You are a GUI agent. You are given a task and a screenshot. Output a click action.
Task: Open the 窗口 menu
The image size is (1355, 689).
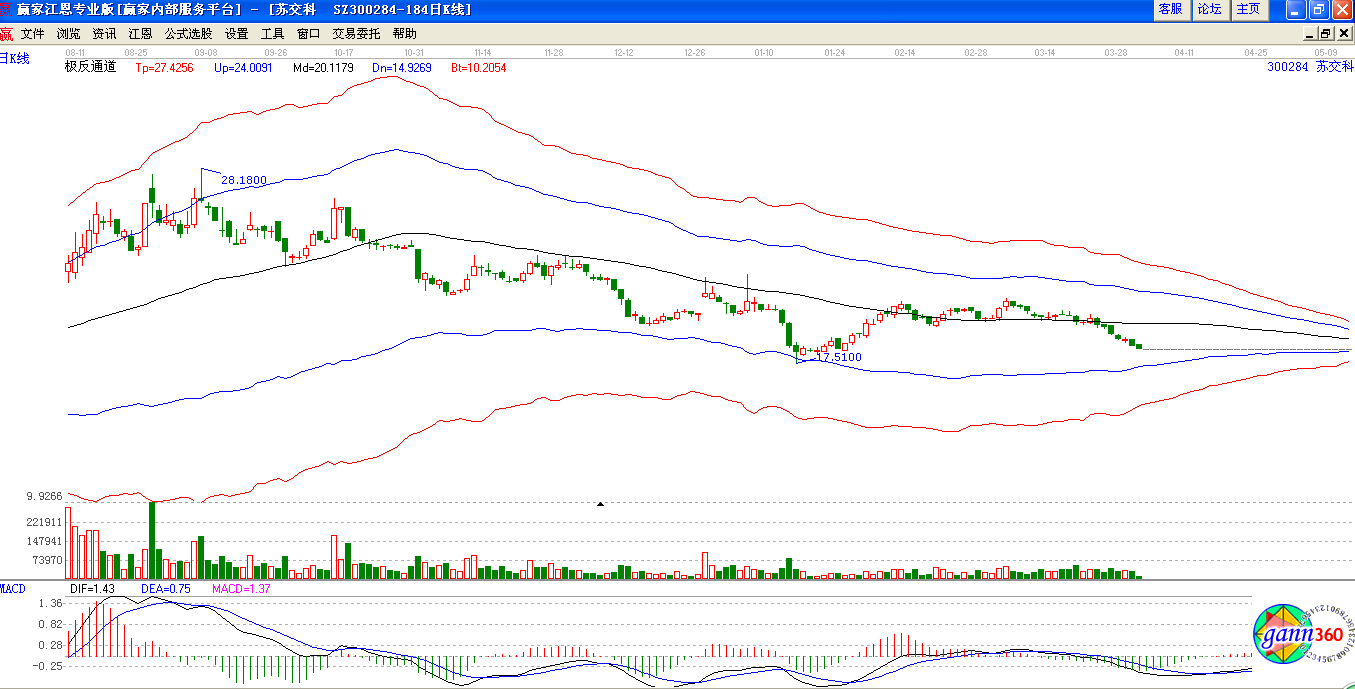(309, 33)
